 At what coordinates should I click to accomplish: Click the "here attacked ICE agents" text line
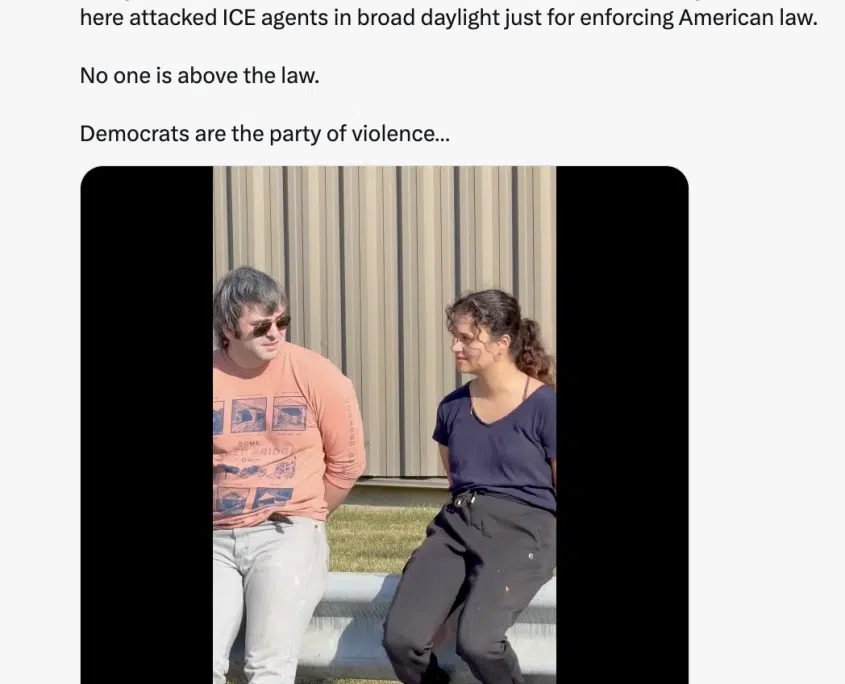pos(449,18)
